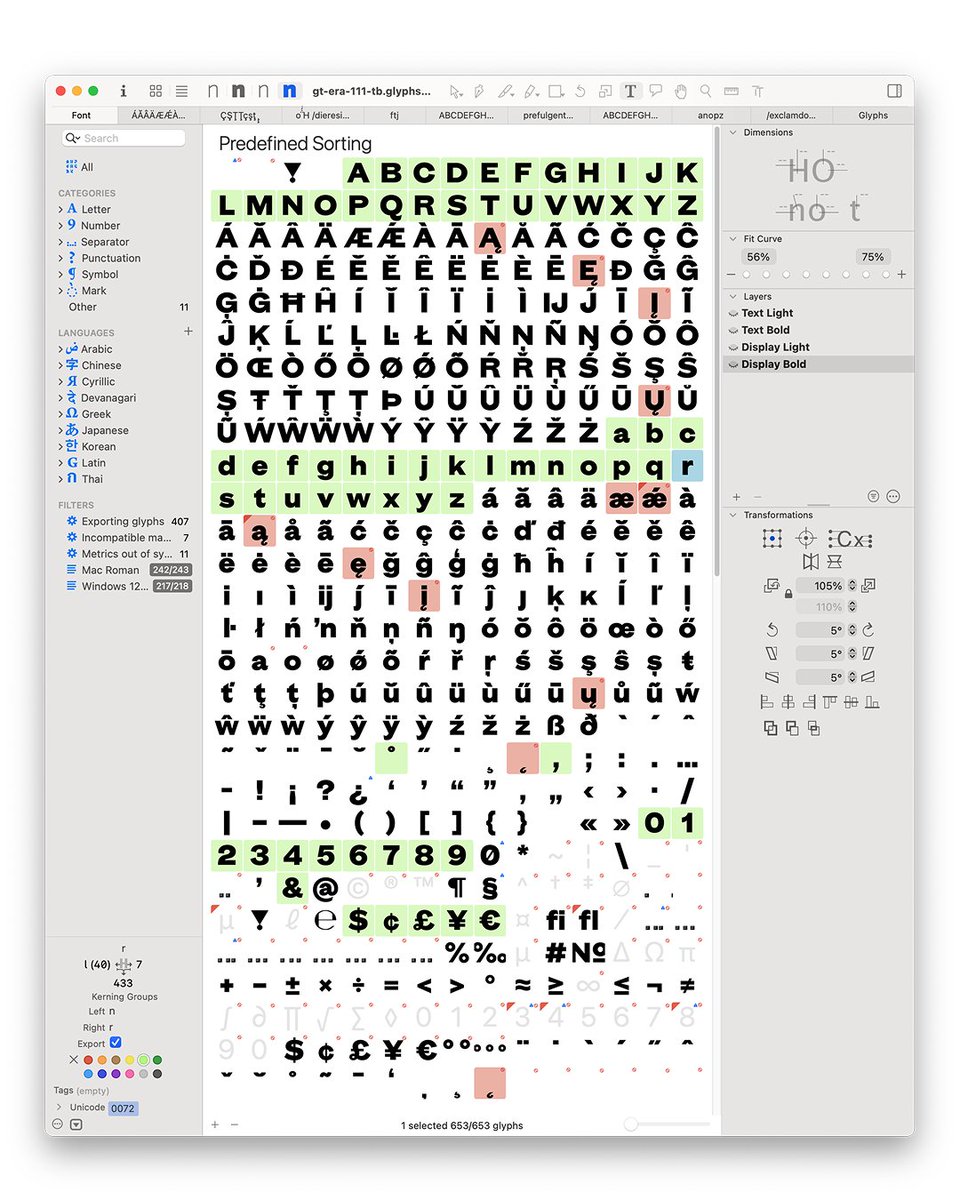Open the ftj tab

coord(395,115)
